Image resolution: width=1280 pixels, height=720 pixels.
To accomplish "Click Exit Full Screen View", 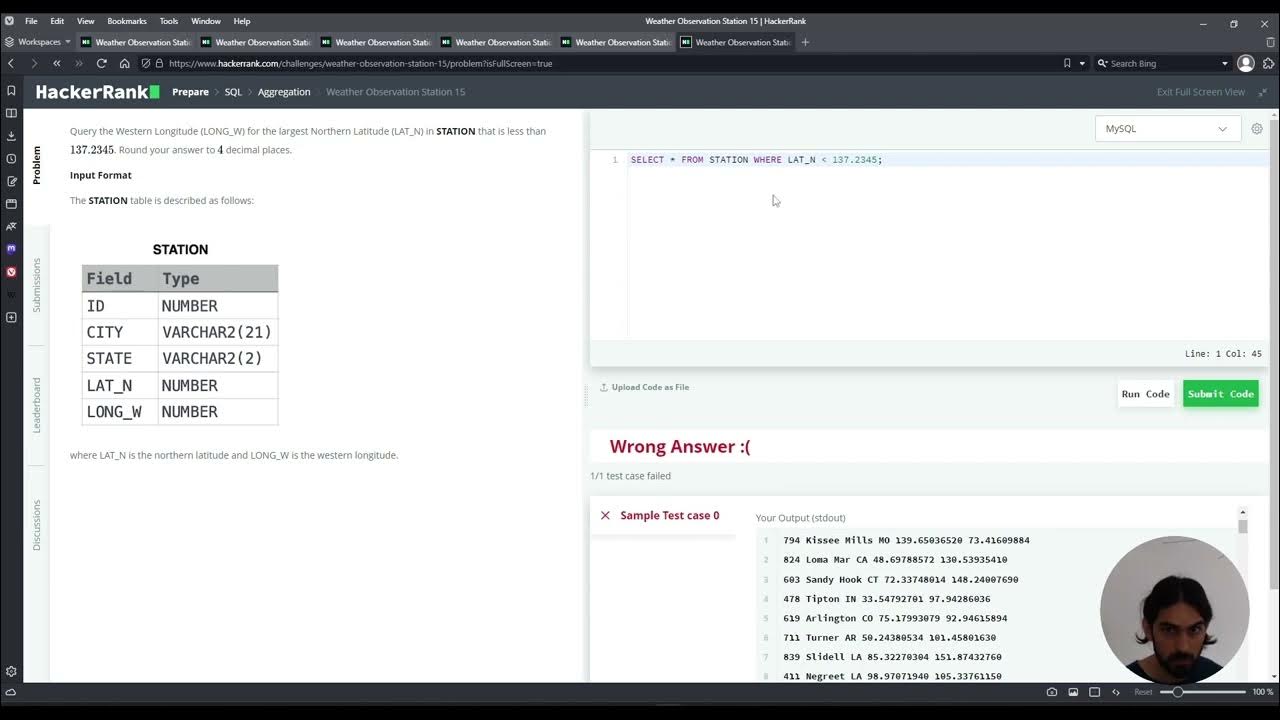I will pos(1201,92).
